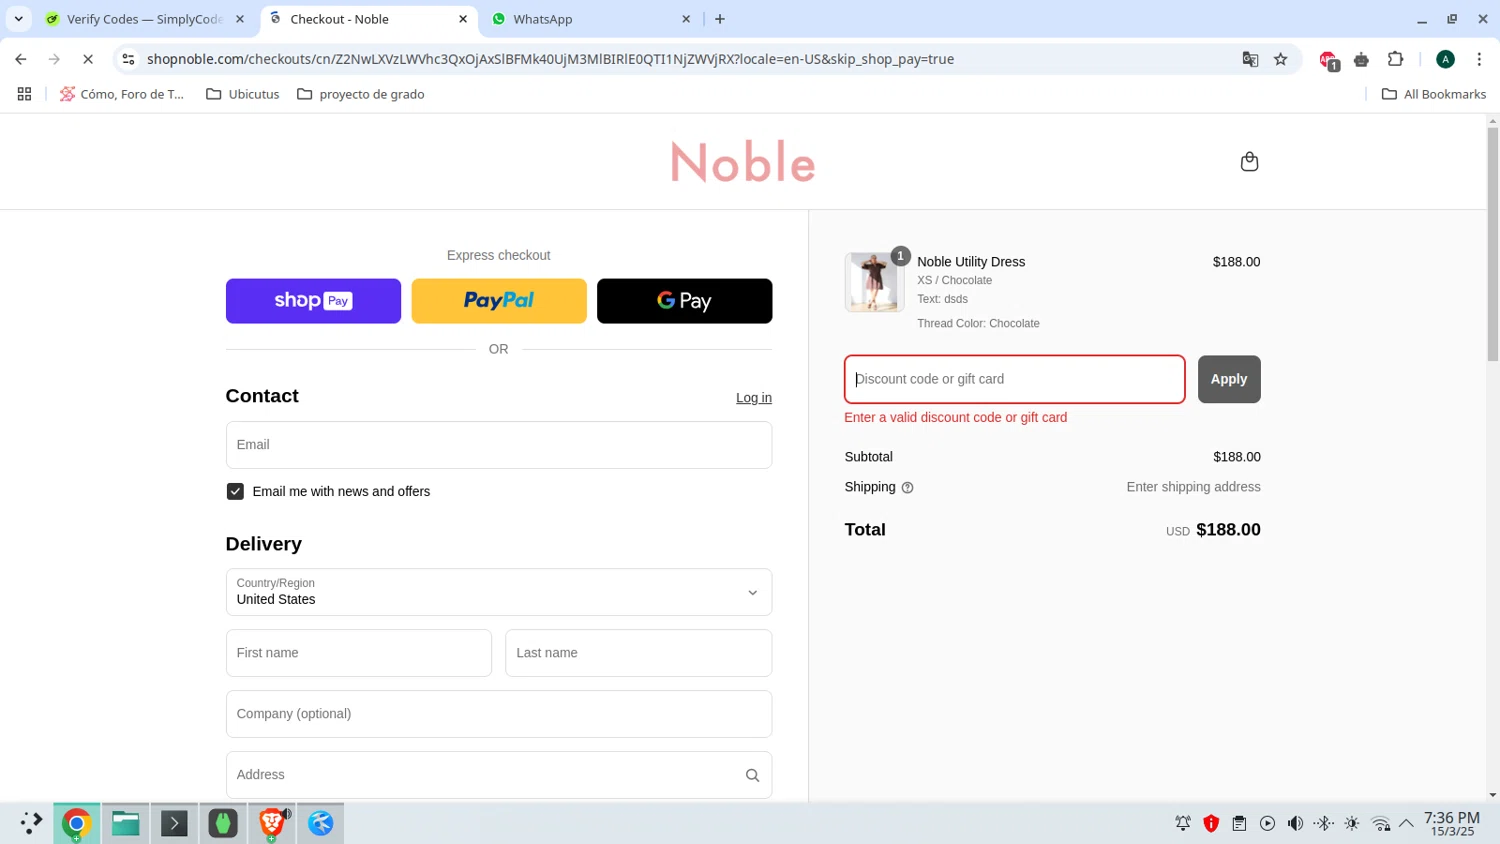Click the Address field
This screenshot has width=1500, height=844.
498,775
